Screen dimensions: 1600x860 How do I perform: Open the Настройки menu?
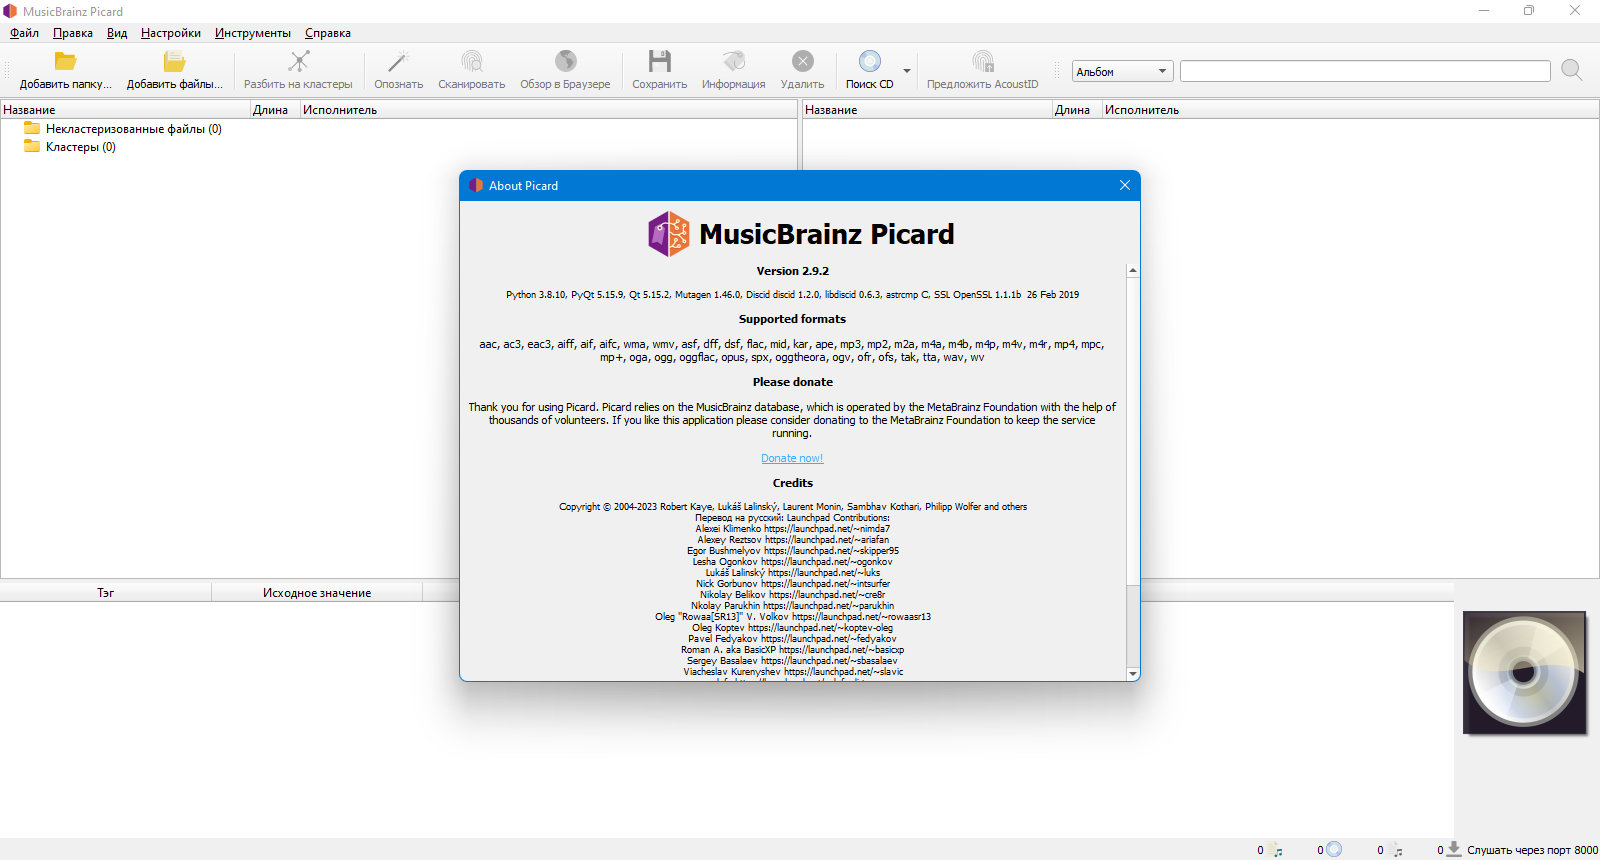[171, 33]
